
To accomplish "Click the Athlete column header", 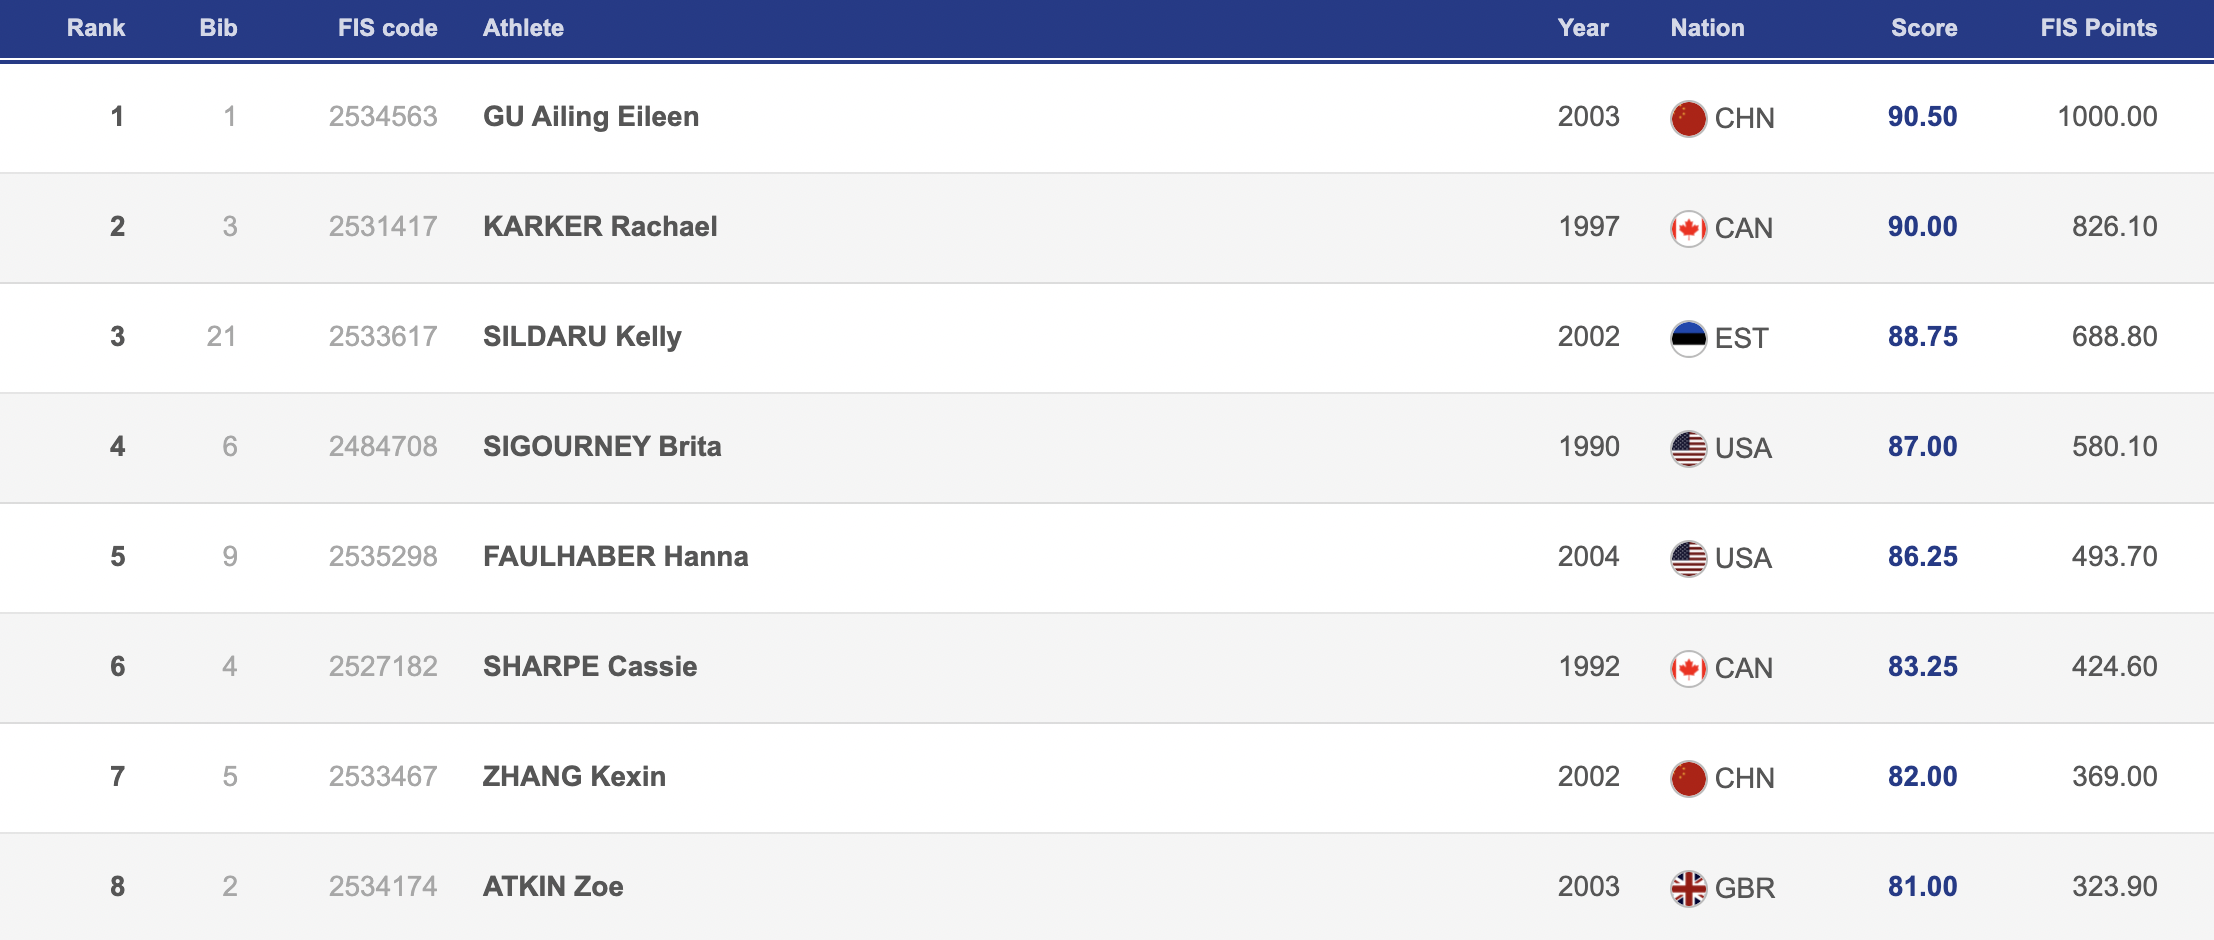I will click(523, 28).
